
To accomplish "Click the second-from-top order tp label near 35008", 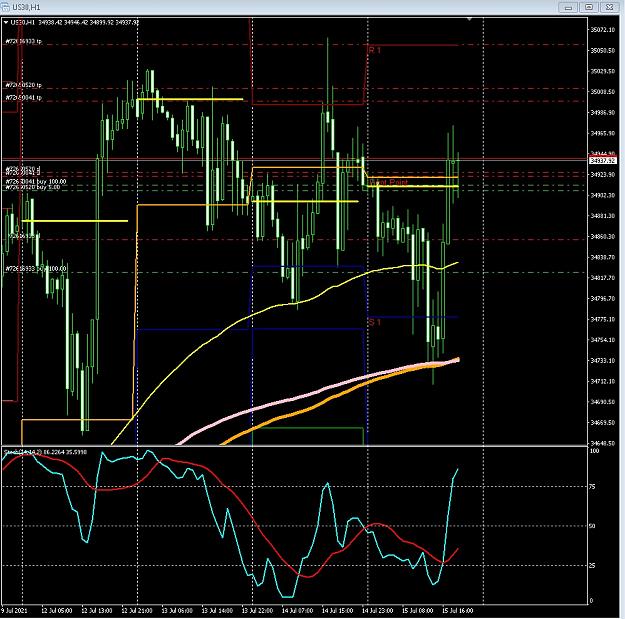I will click(24, 85).
